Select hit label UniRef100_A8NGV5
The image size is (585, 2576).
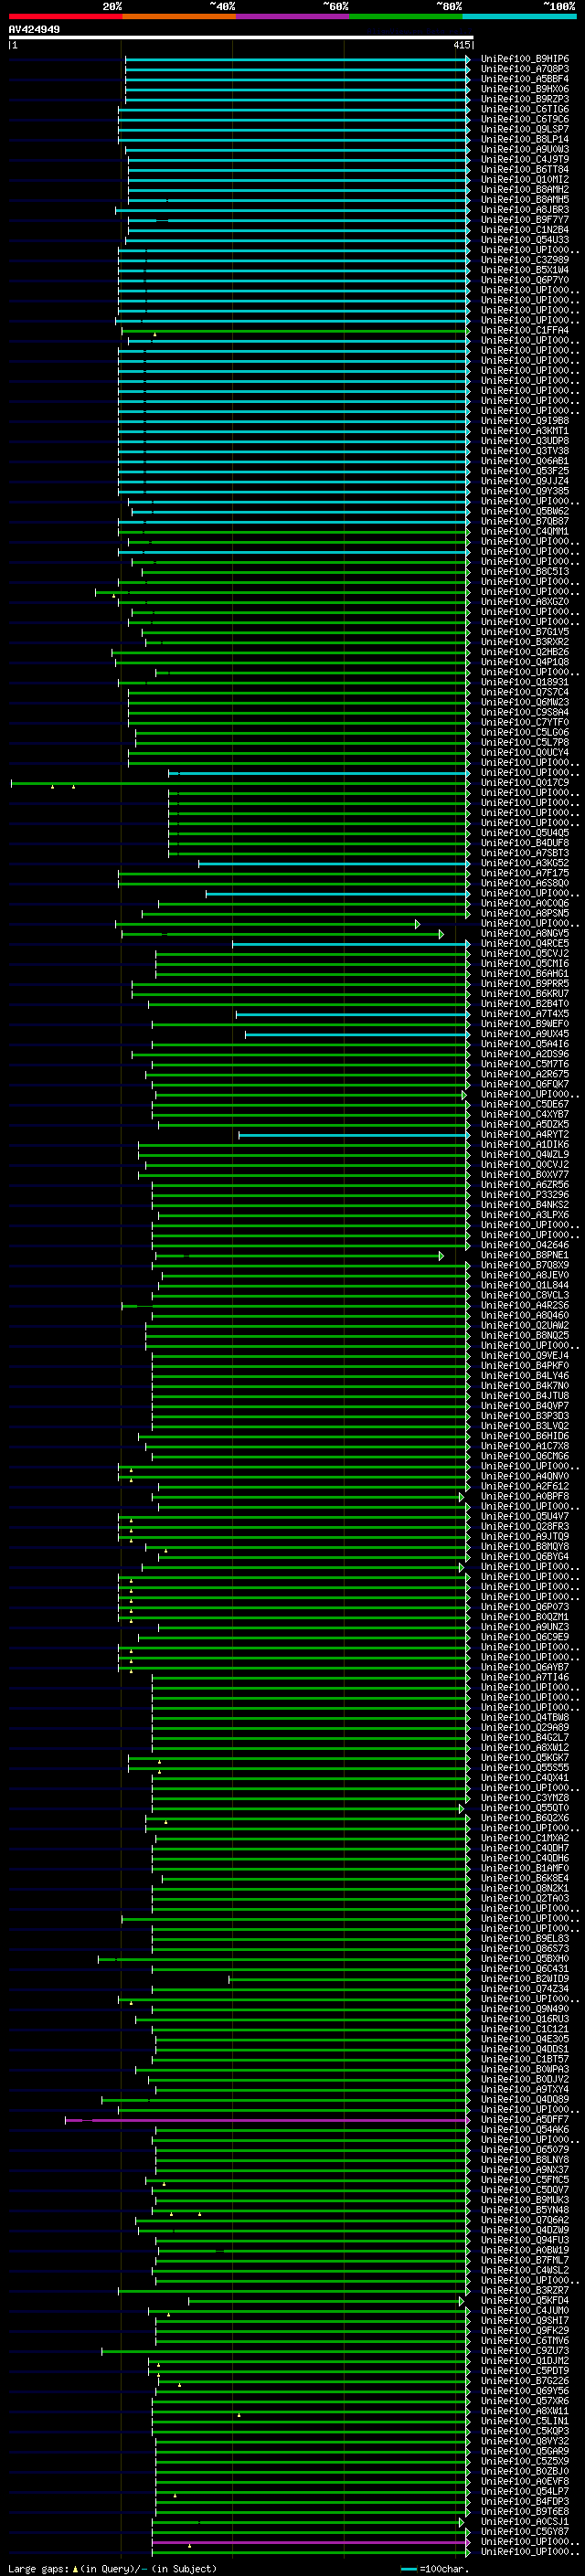click(525, 933)
